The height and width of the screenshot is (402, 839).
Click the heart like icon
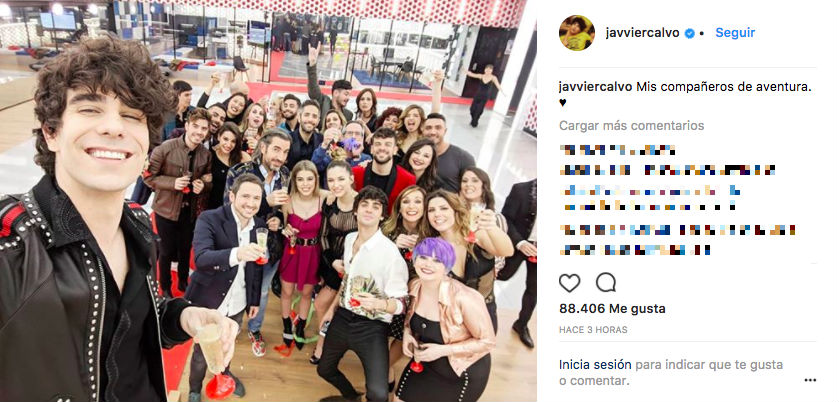[569, 283]
